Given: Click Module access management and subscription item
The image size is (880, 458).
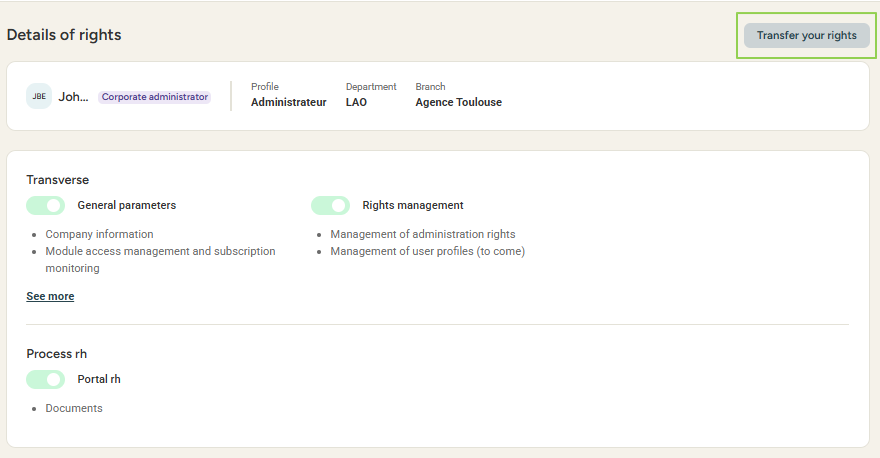Looking at the screenshot, I should click(x=160, y=251).
